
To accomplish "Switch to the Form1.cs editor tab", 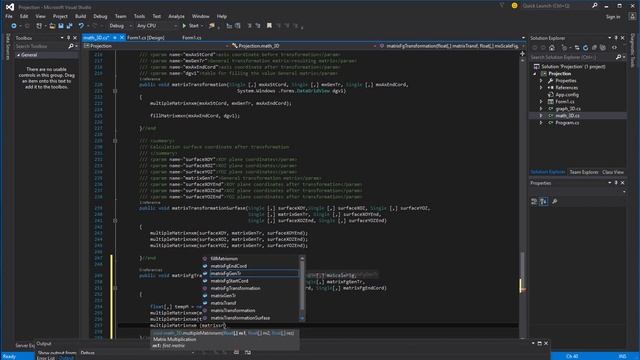I will click(191, 38).
